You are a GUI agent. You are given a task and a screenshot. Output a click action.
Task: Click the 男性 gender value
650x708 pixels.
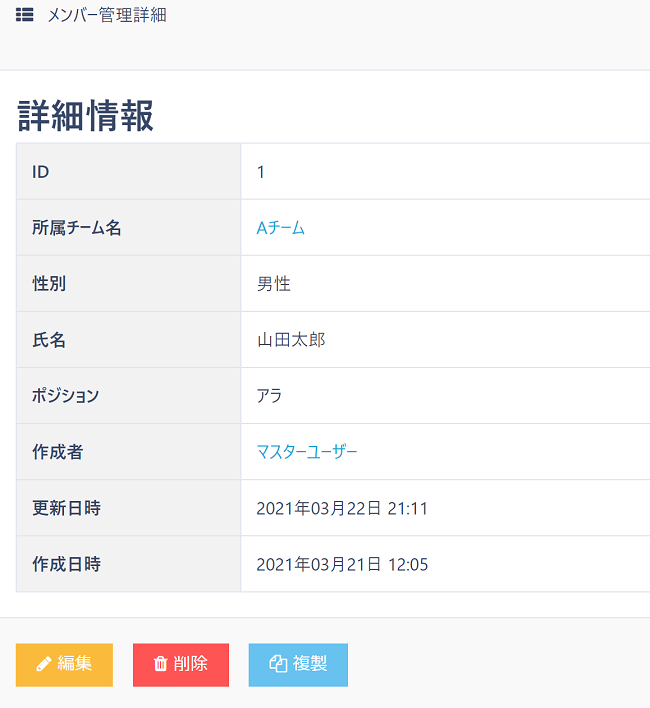273,284
